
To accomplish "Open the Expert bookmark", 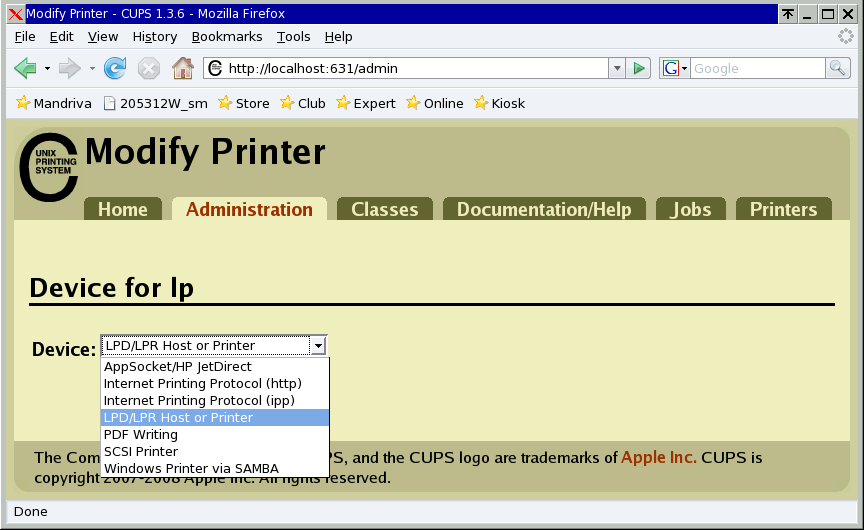I will pyautogui.click(x=366, y=103).
